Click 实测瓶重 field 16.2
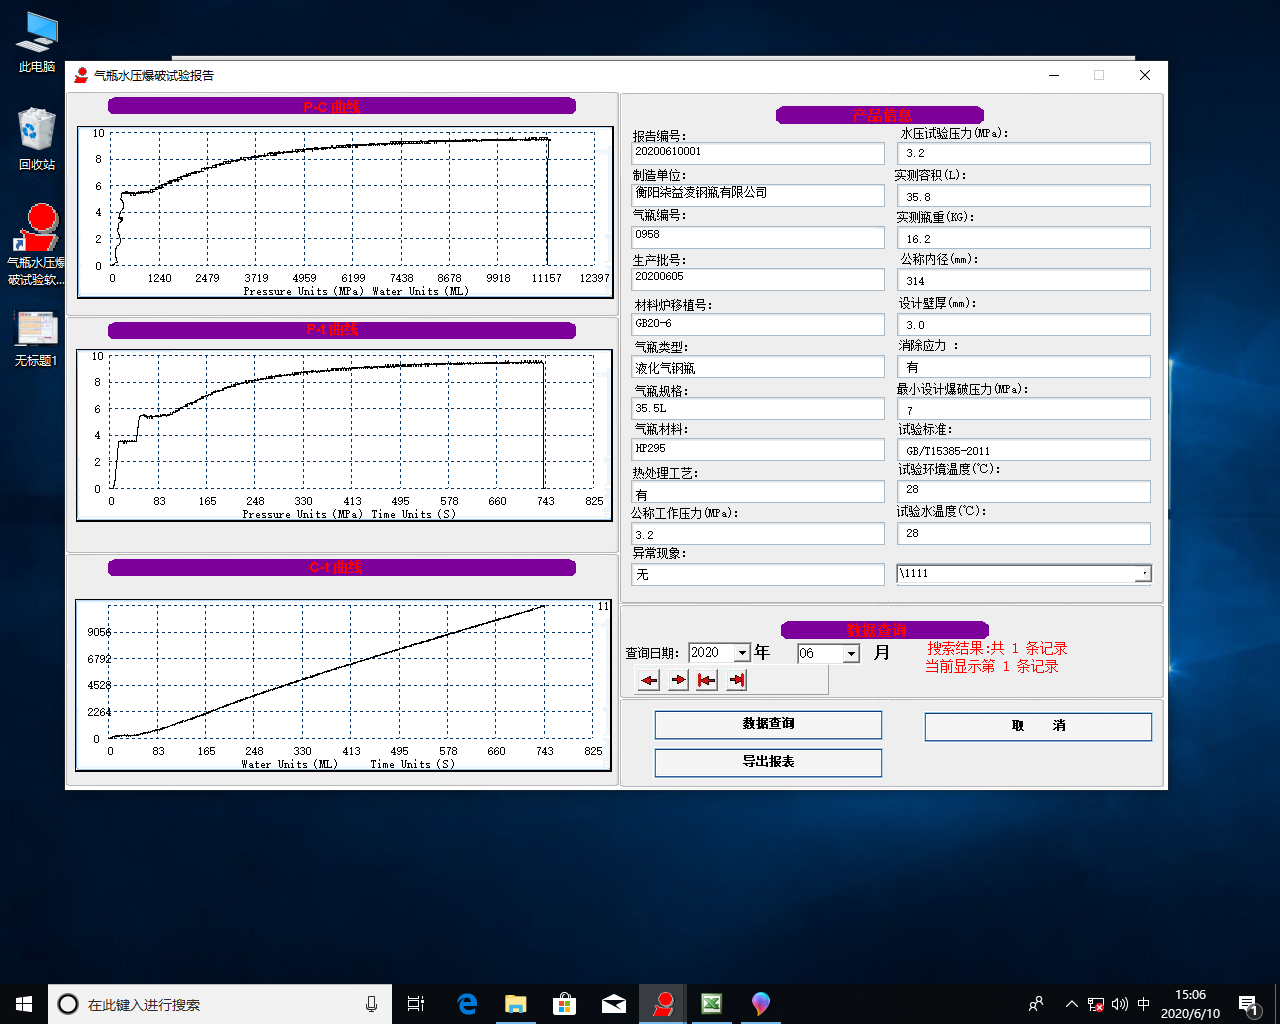This screenshot has height=1024, width=1280. (x=1024, y=238)
